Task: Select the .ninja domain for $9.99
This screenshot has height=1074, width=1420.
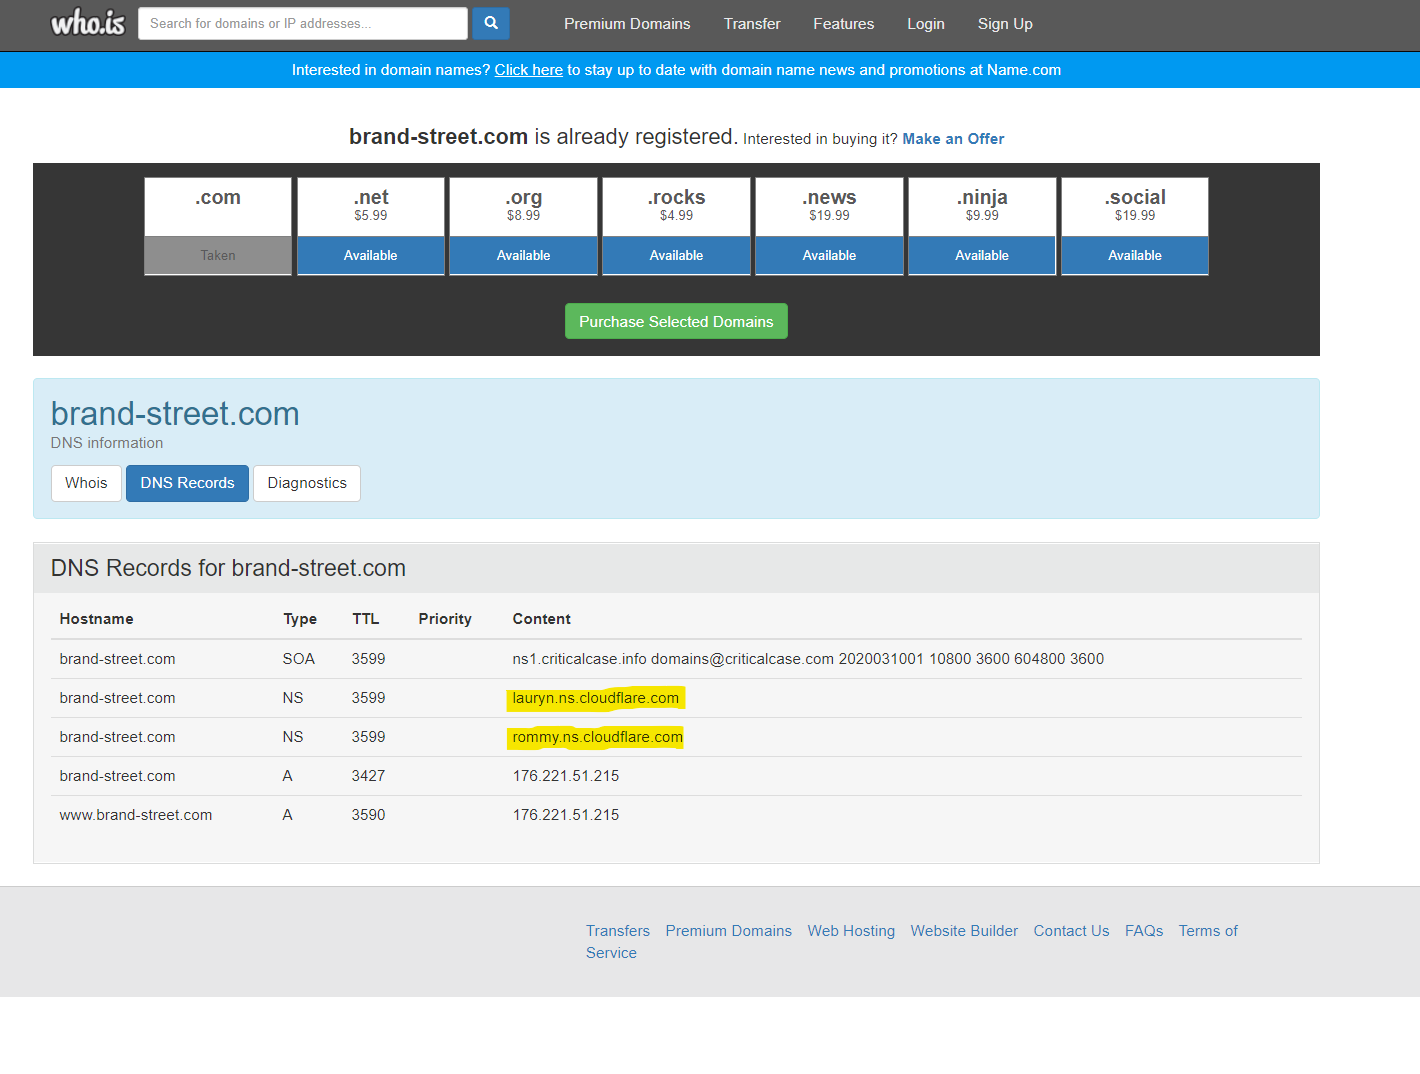Action: point(982,226)
